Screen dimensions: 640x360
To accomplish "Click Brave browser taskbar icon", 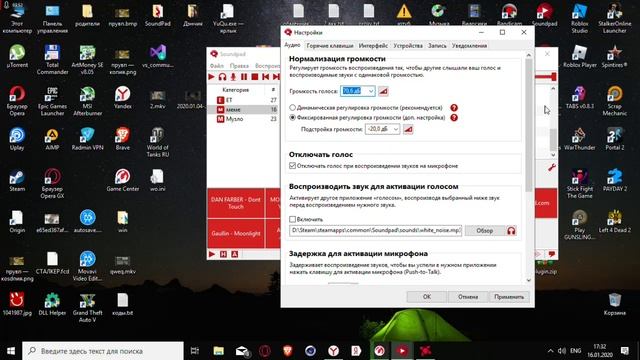I will coord(287,351).
